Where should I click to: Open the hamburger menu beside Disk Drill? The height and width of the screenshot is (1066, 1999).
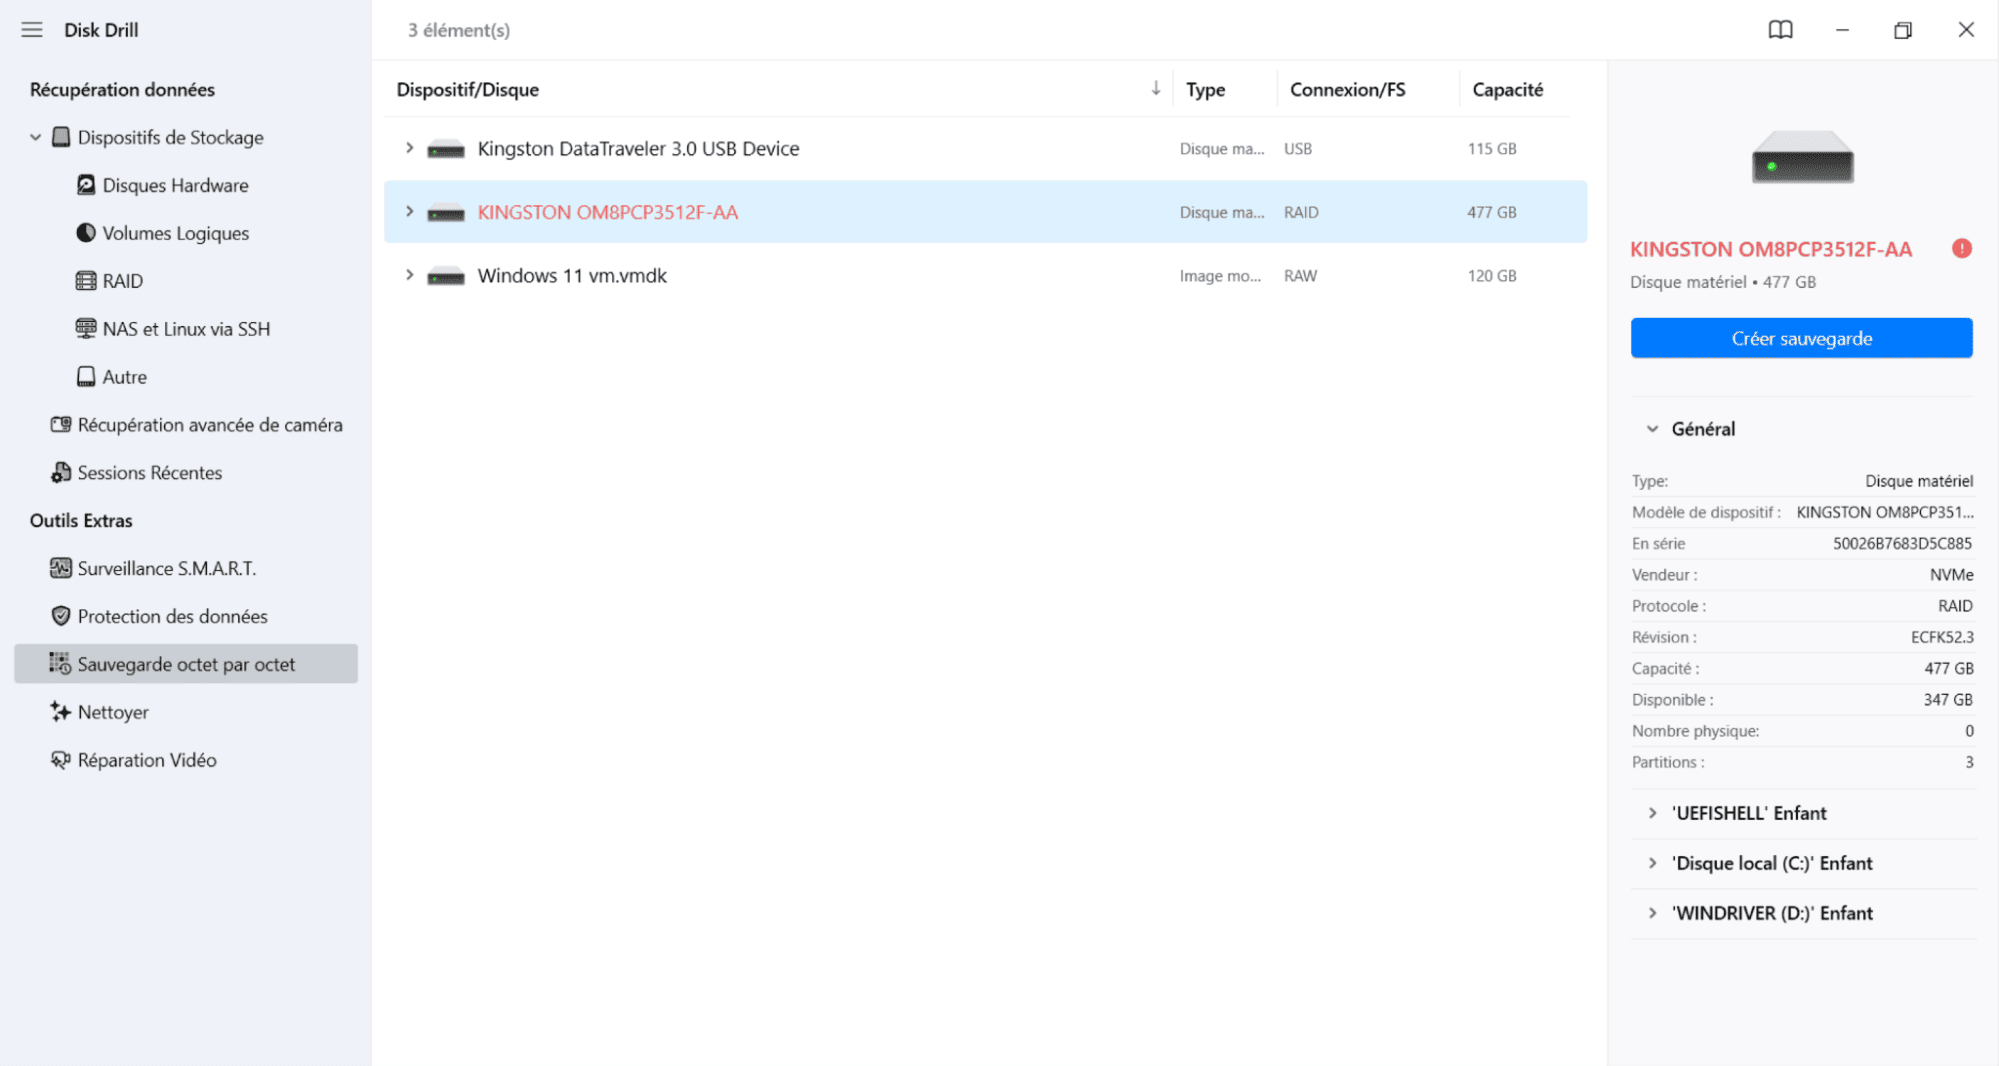pos(32,30)
